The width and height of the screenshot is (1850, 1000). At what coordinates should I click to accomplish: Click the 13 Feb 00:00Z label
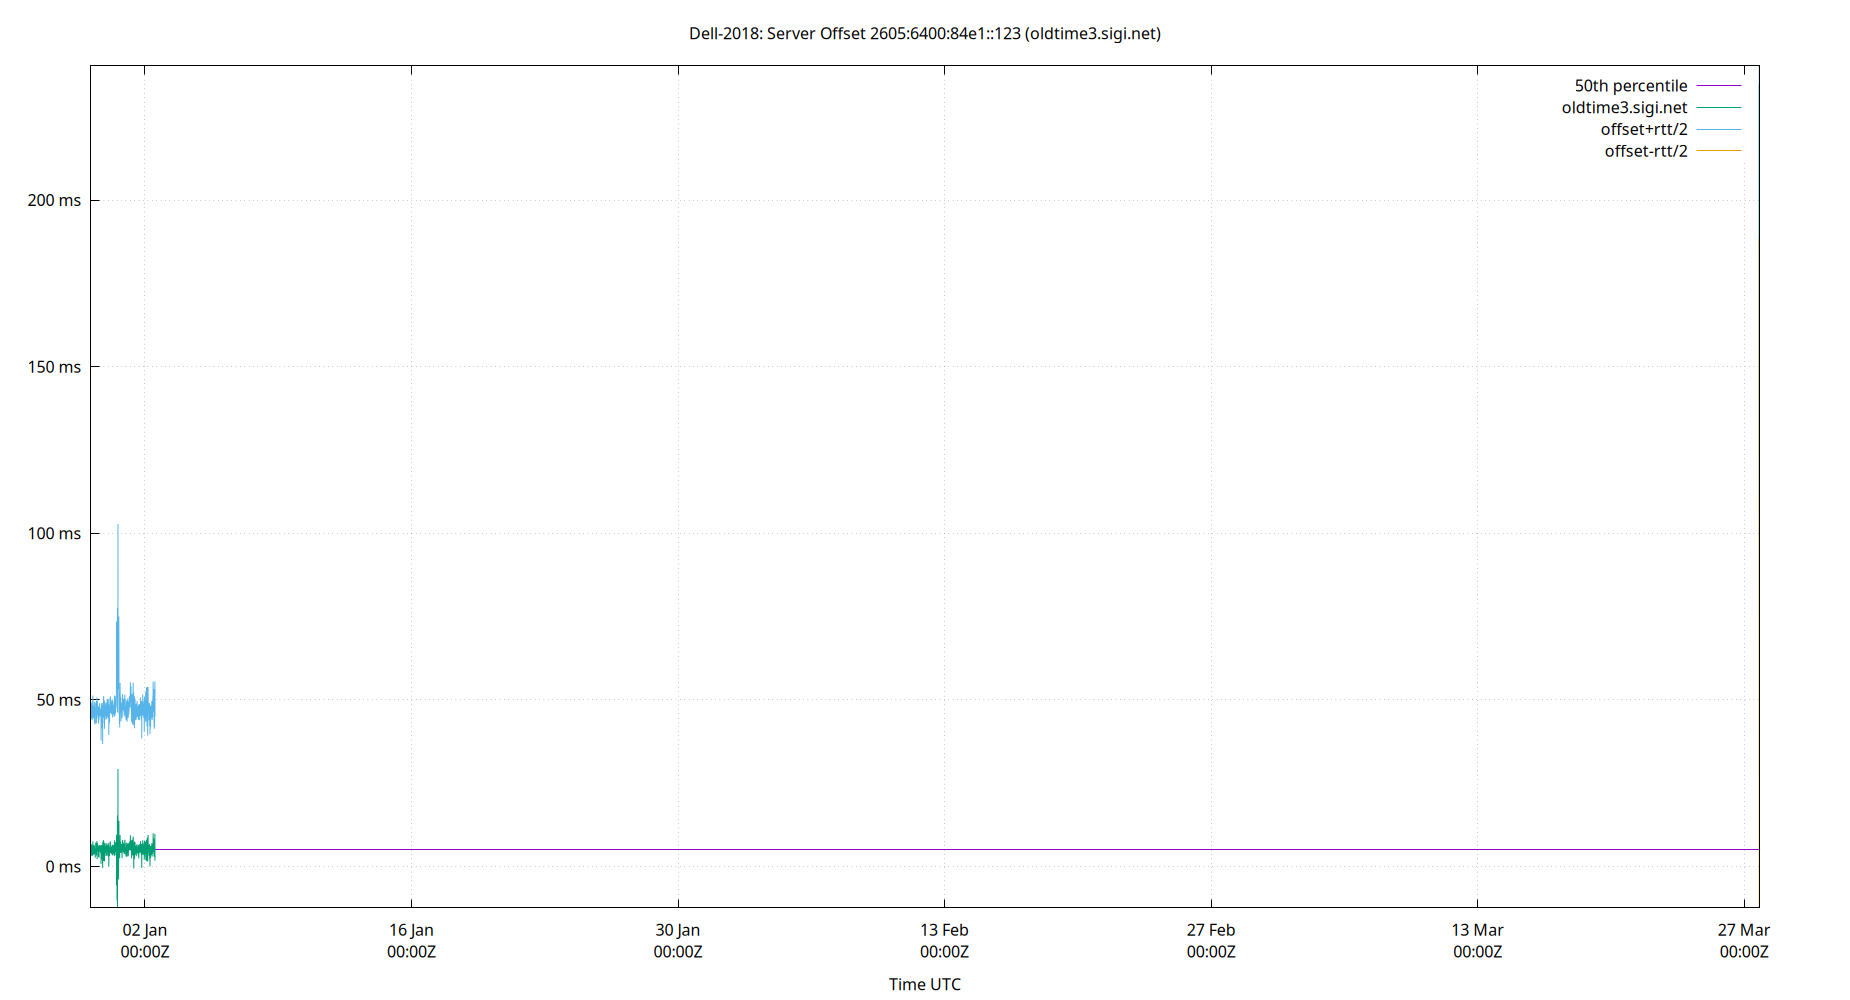(x=944, y=940)
